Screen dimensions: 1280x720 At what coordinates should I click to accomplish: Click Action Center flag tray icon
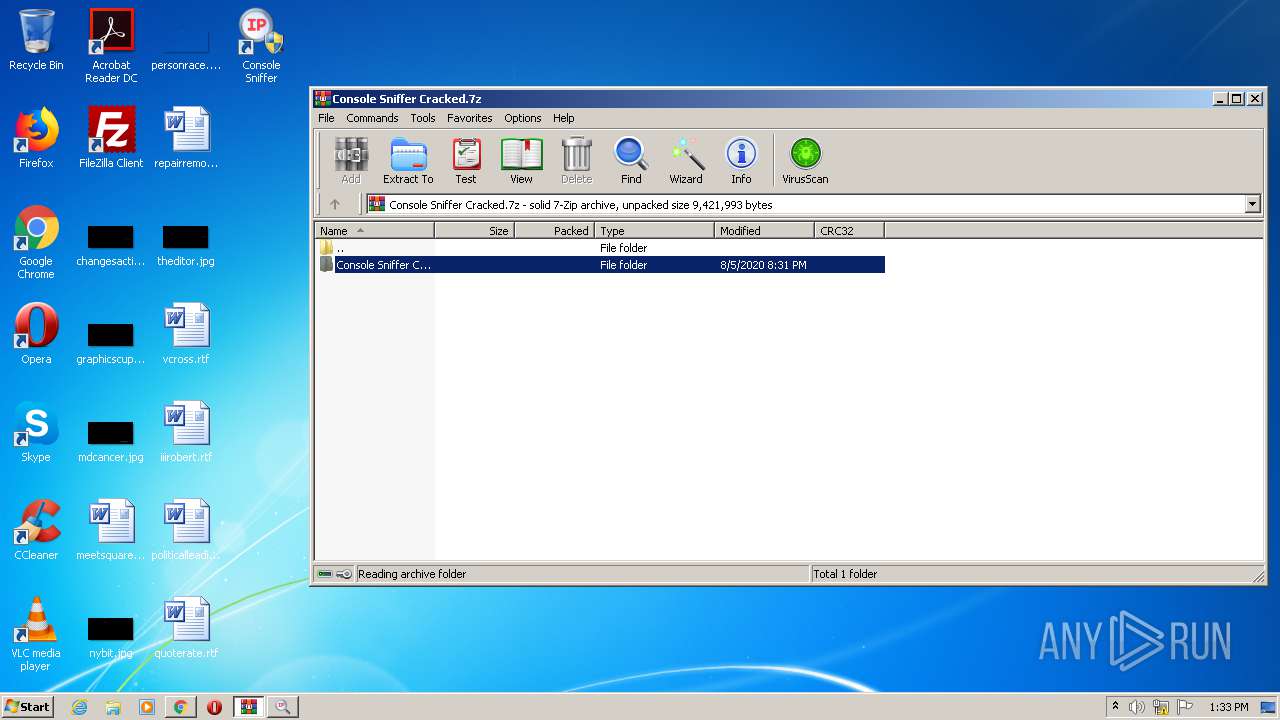tap(1185, 707)
